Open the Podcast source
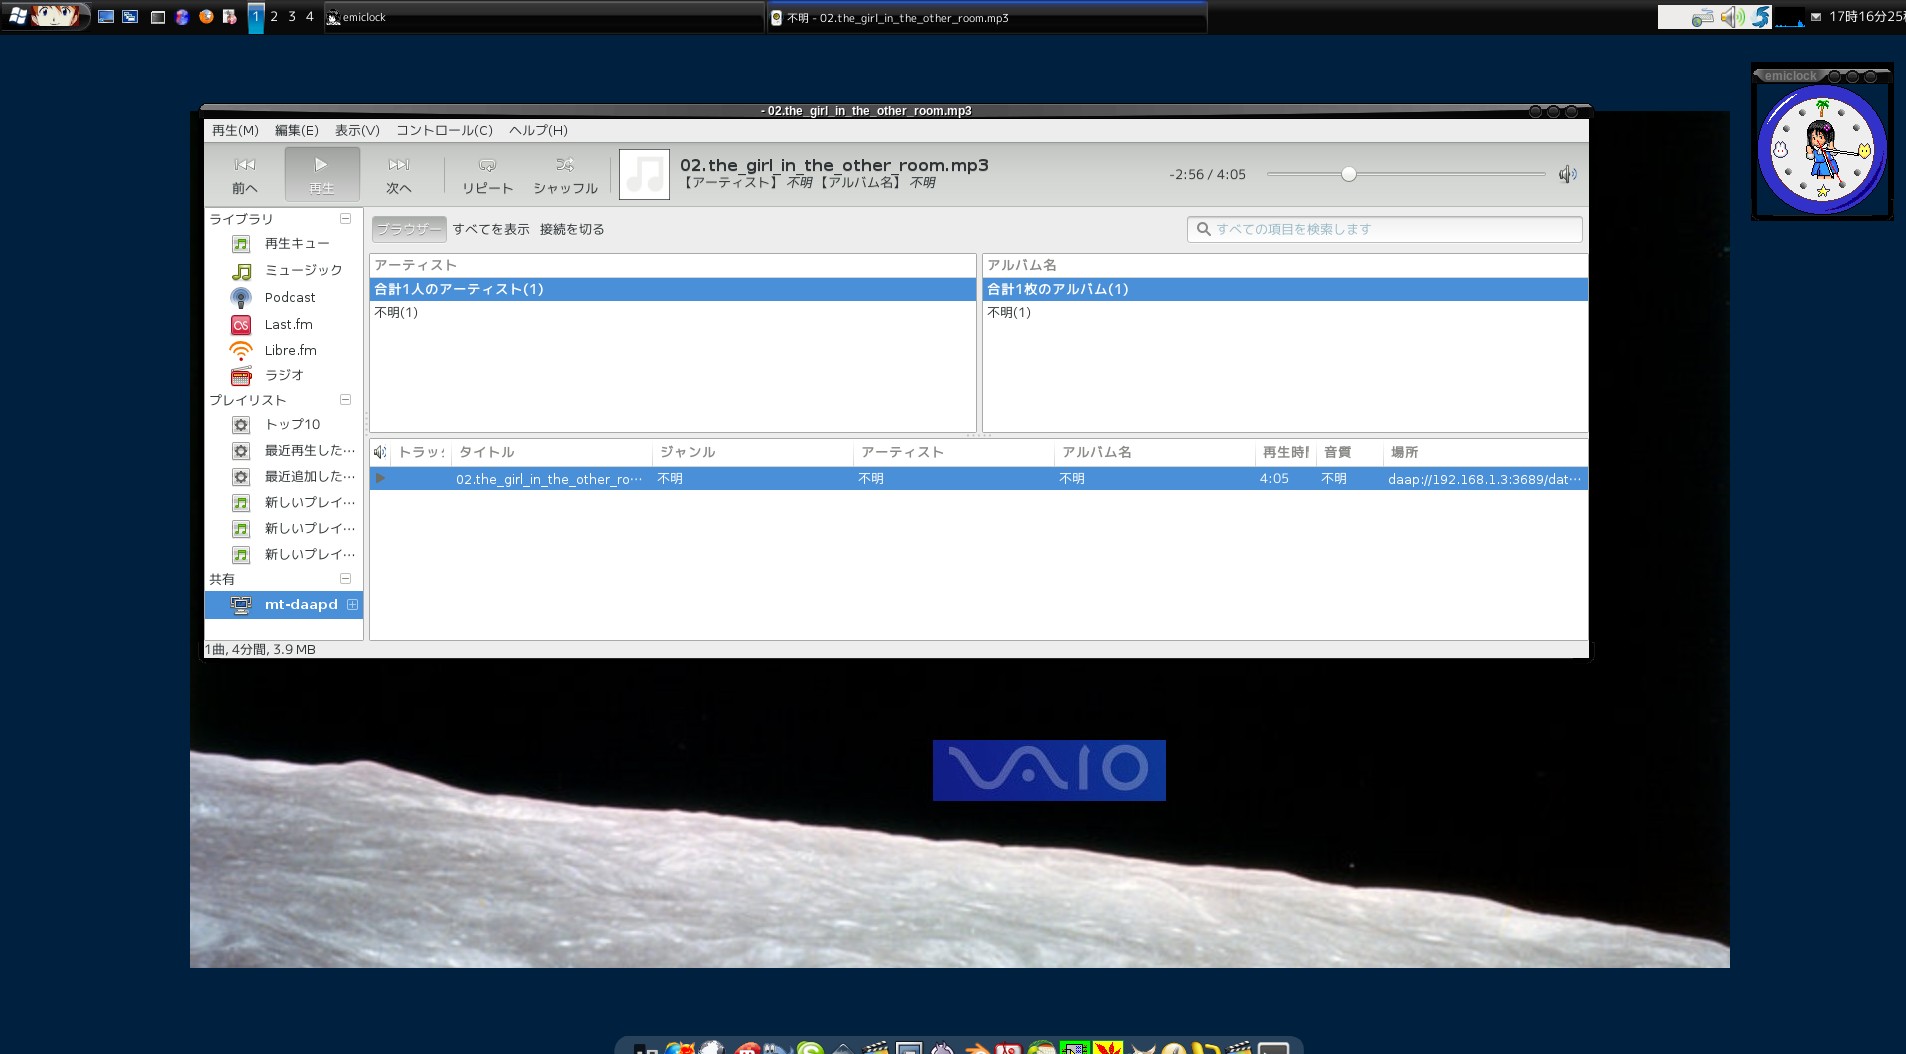The image size is (1906, 1054). pyautogui.click(x=289, y=298)
